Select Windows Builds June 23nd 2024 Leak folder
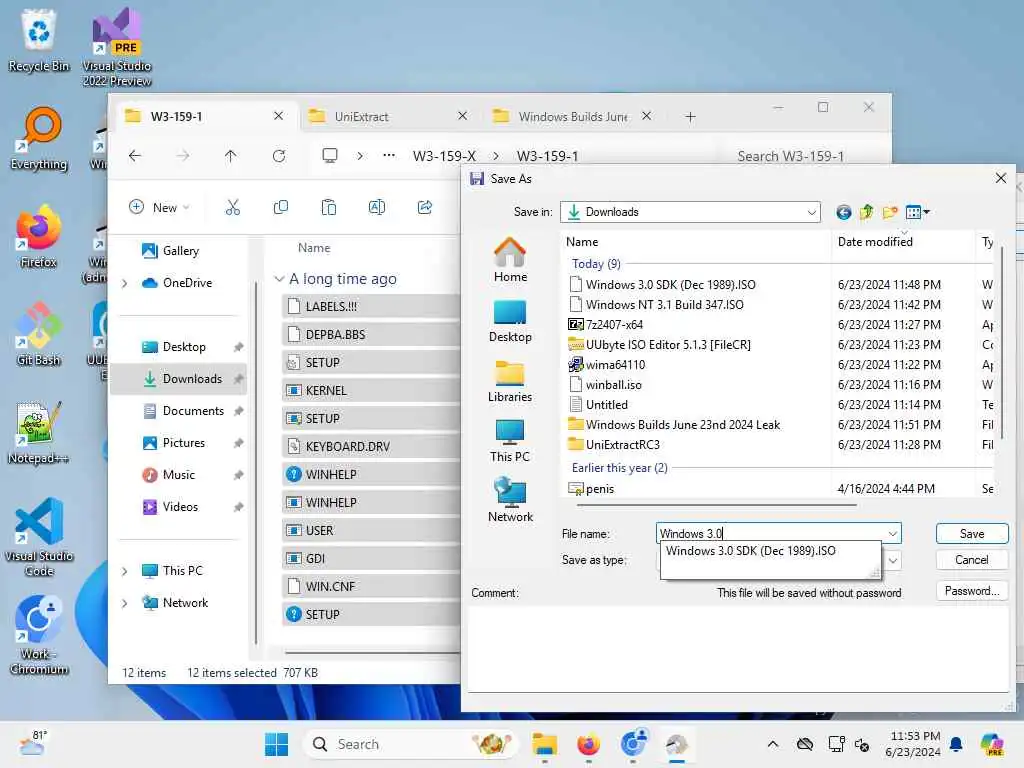The width and height of the screenshot is (1024, 768). pos(682,425)
